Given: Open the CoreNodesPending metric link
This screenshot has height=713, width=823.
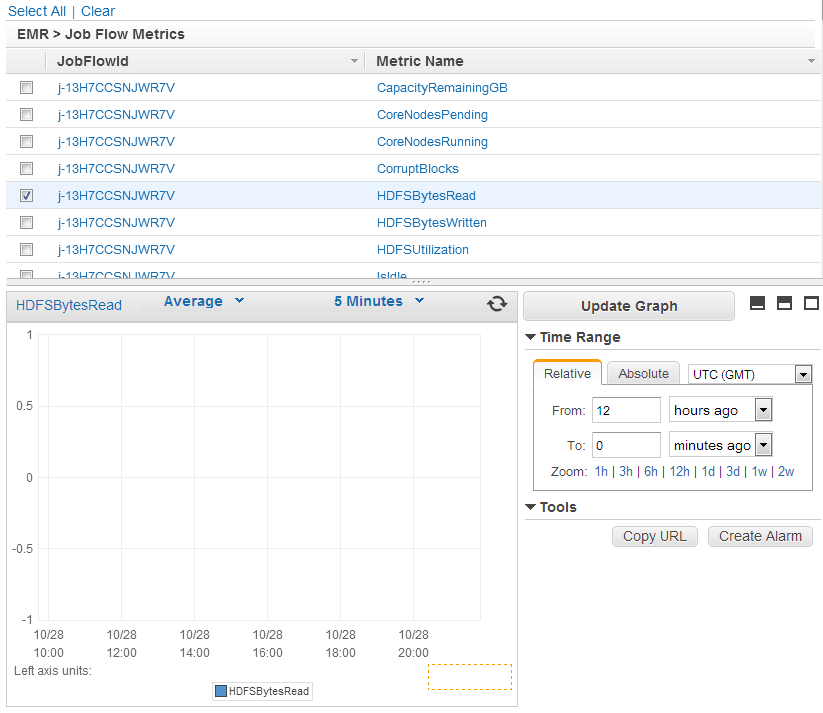Looking at the screenshot, I should (432, 114).
